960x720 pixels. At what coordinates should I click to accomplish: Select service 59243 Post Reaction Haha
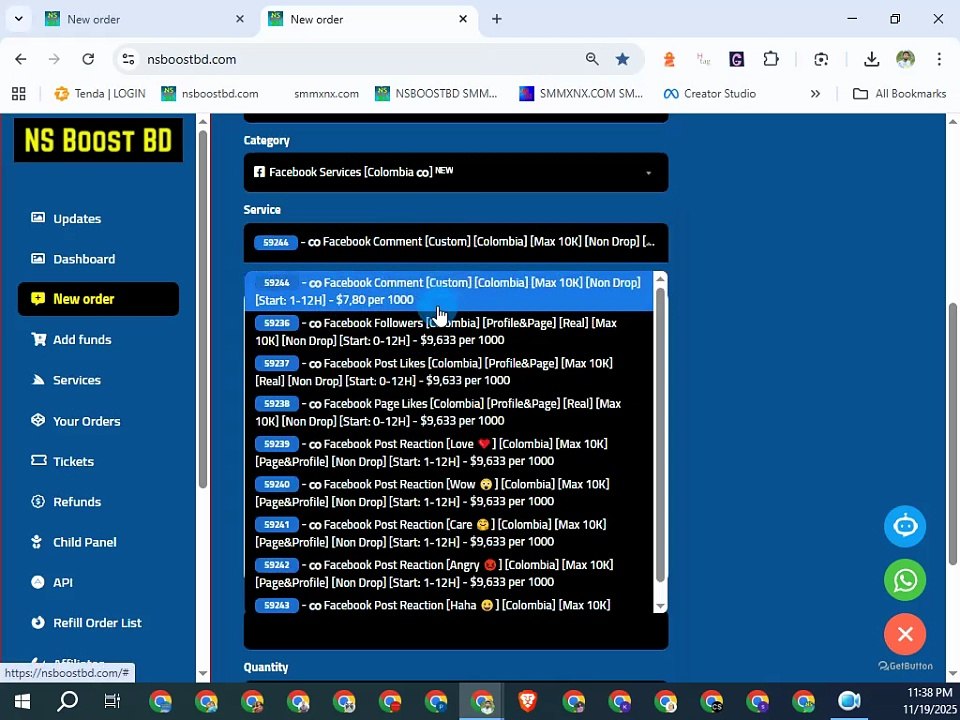point(449,605)
